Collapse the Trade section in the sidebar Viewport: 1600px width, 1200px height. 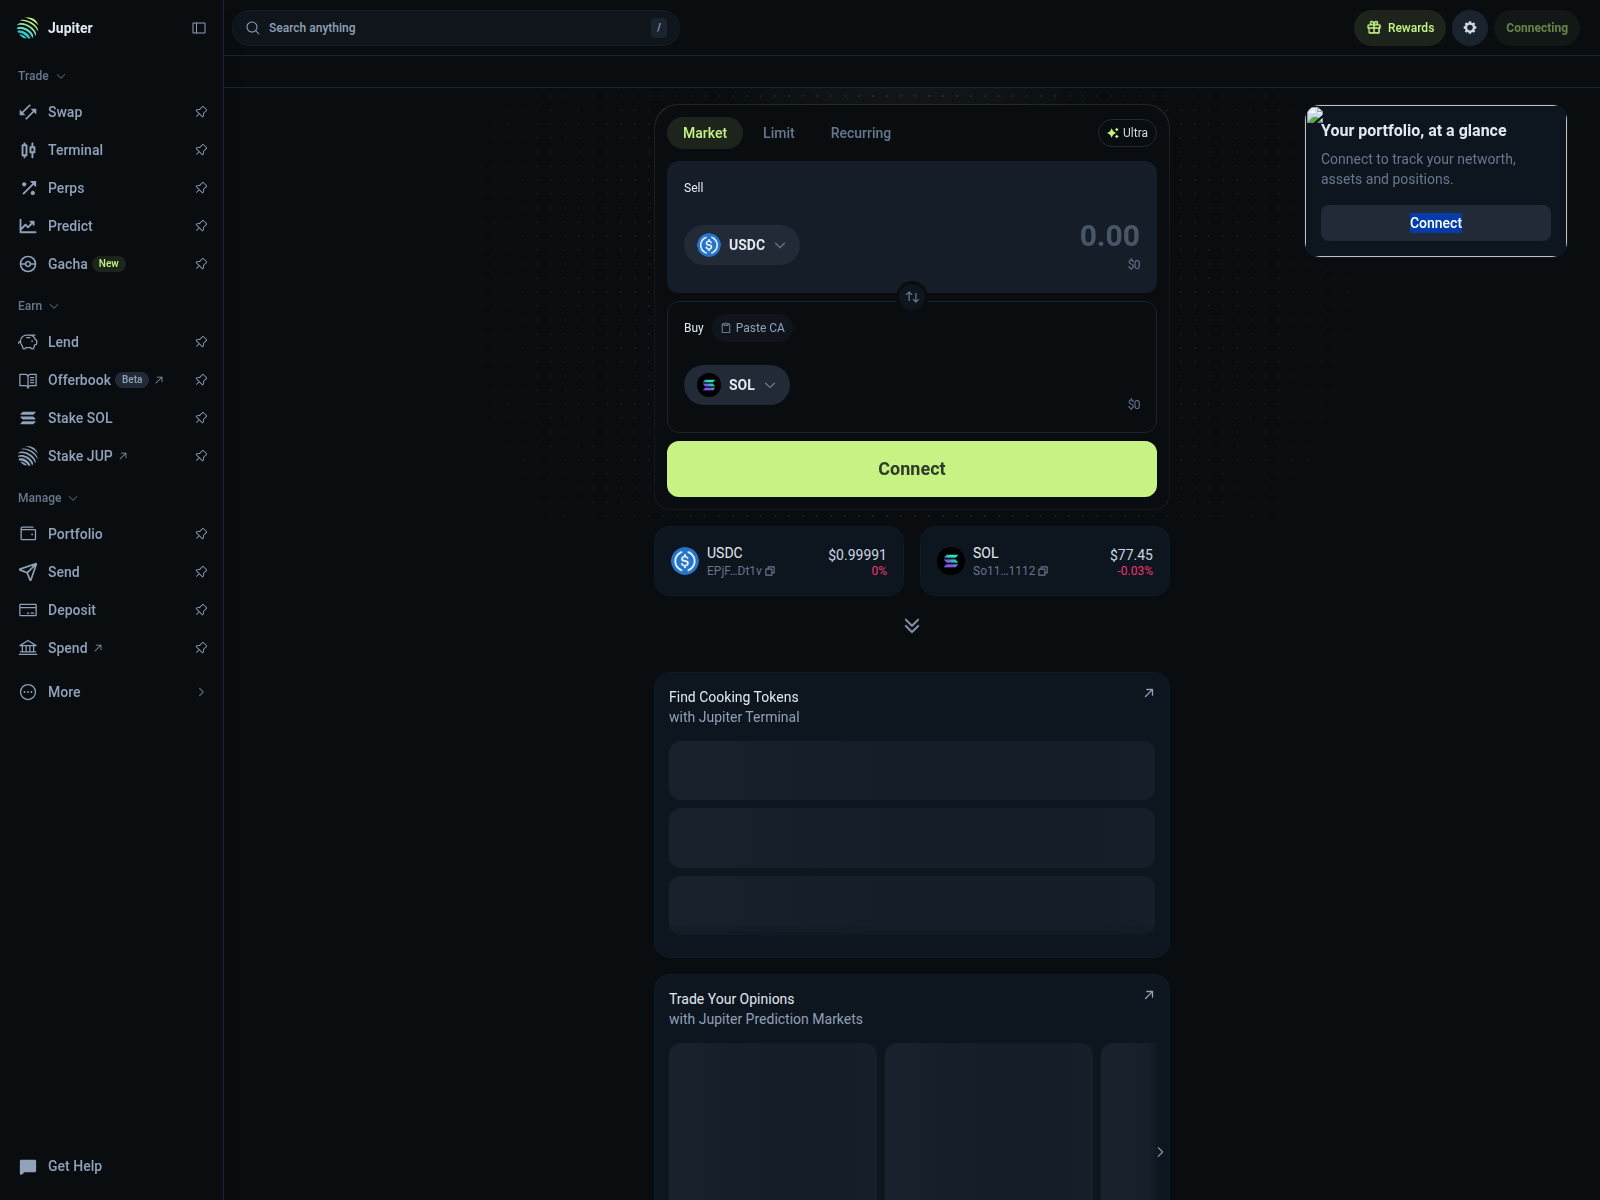[42, 76]
